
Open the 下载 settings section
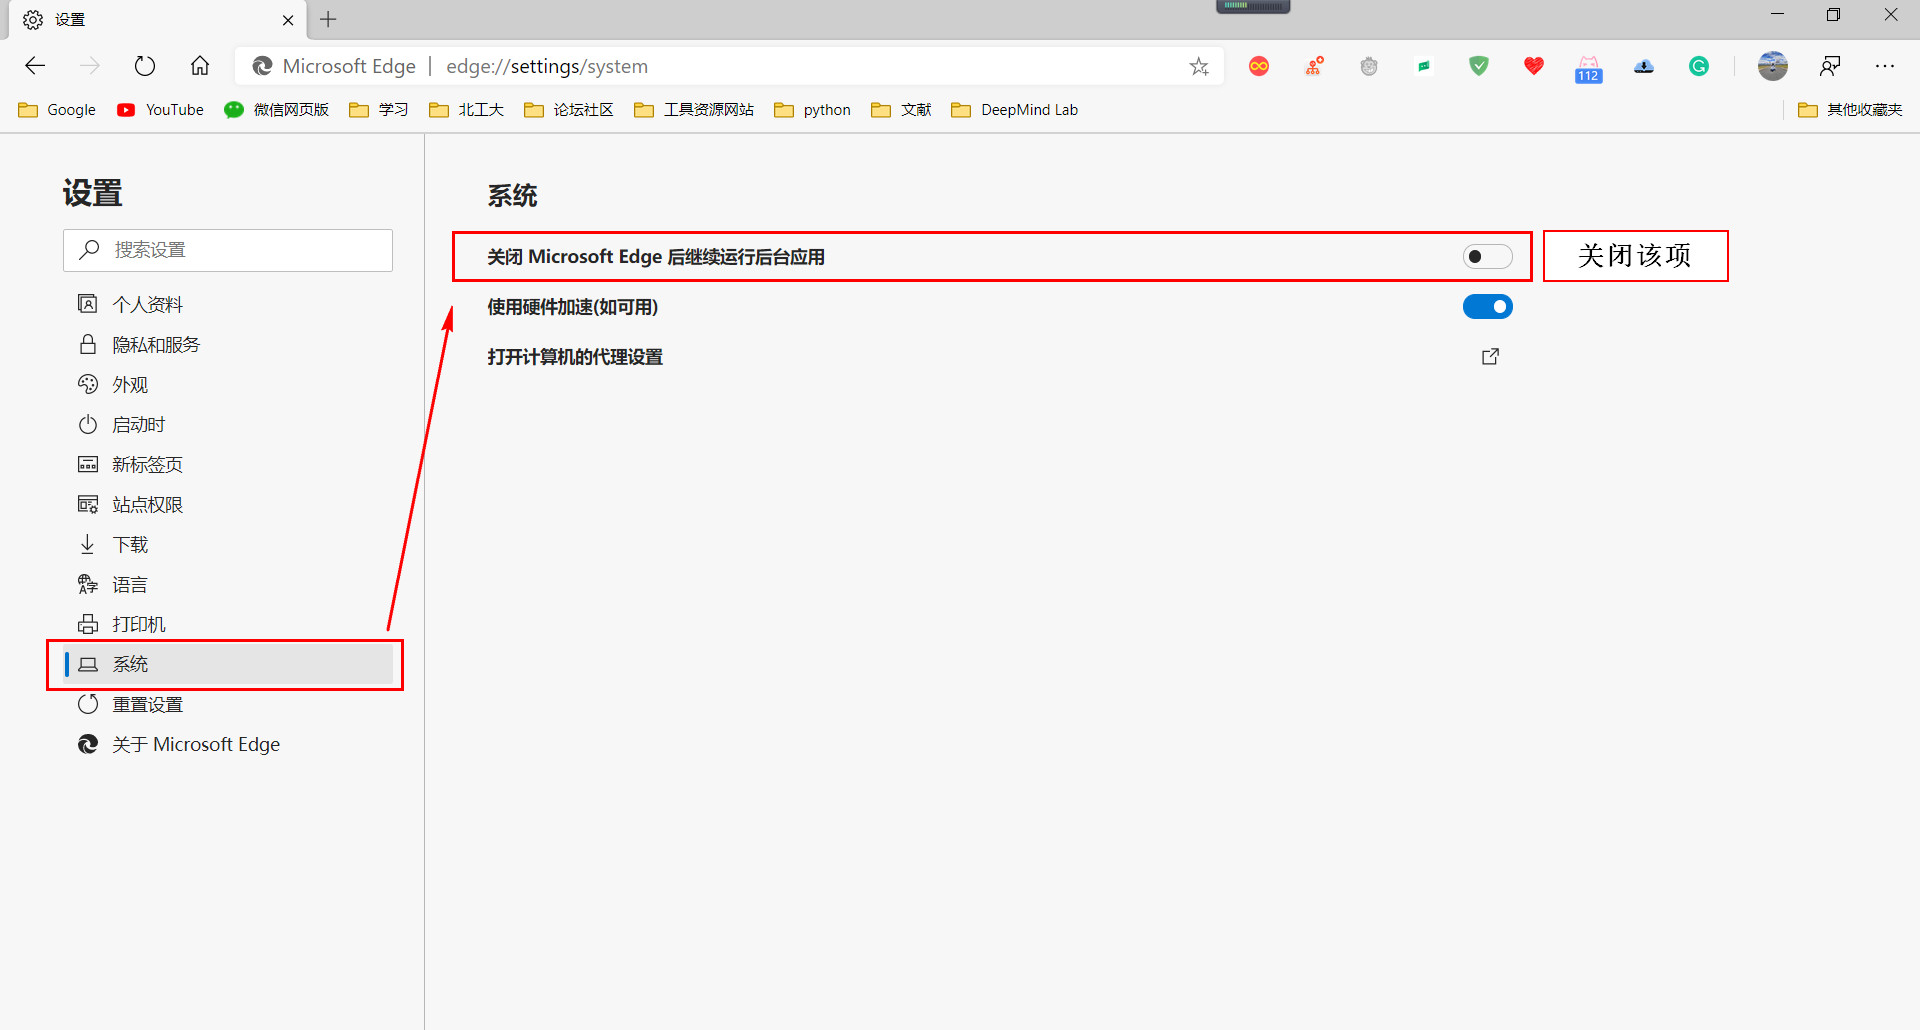[229, 544]
